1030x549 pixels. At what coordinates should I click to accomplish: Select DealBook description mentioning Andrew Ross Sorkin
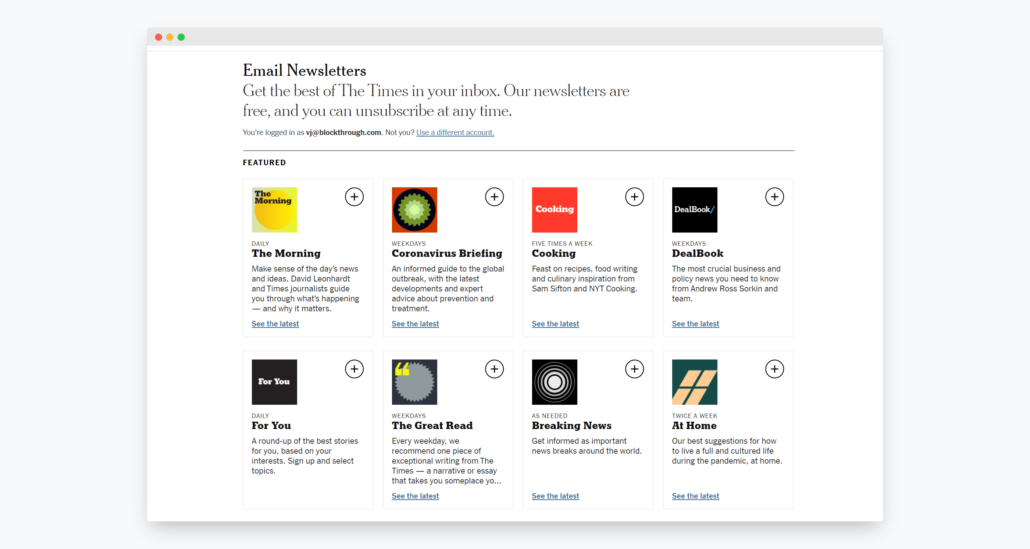726,284
